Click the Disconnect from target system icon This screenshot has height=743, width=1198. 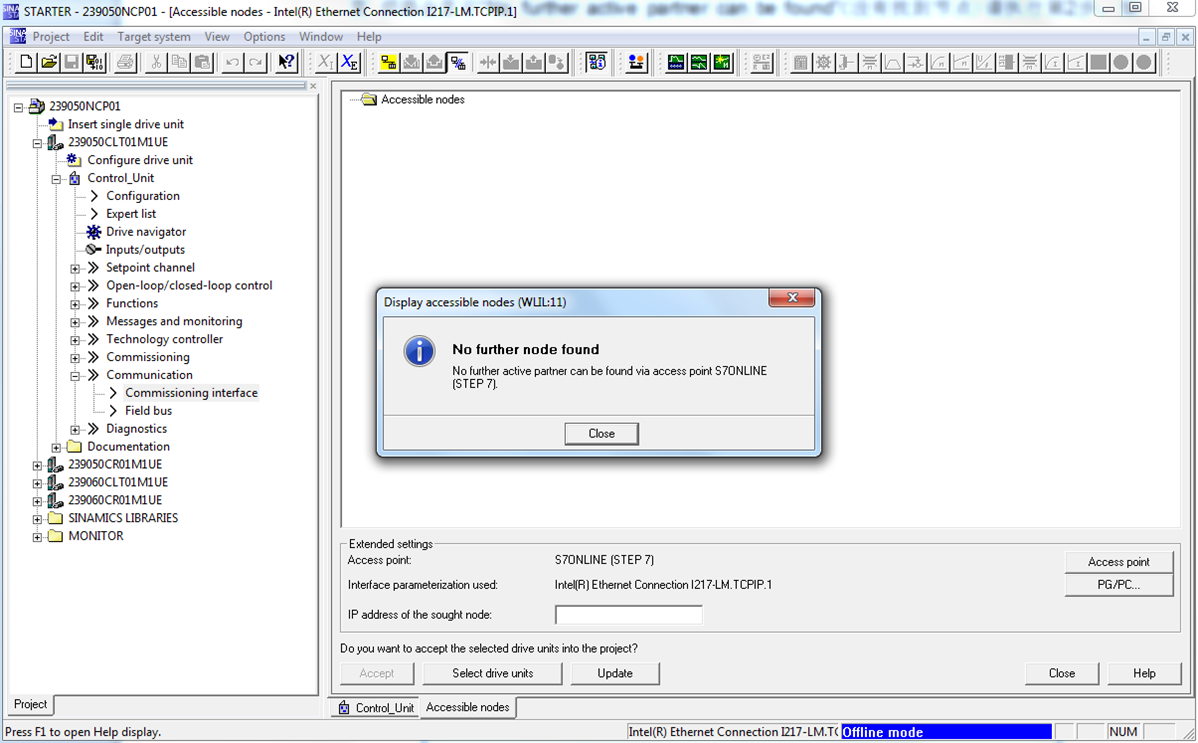coord(457,62)
